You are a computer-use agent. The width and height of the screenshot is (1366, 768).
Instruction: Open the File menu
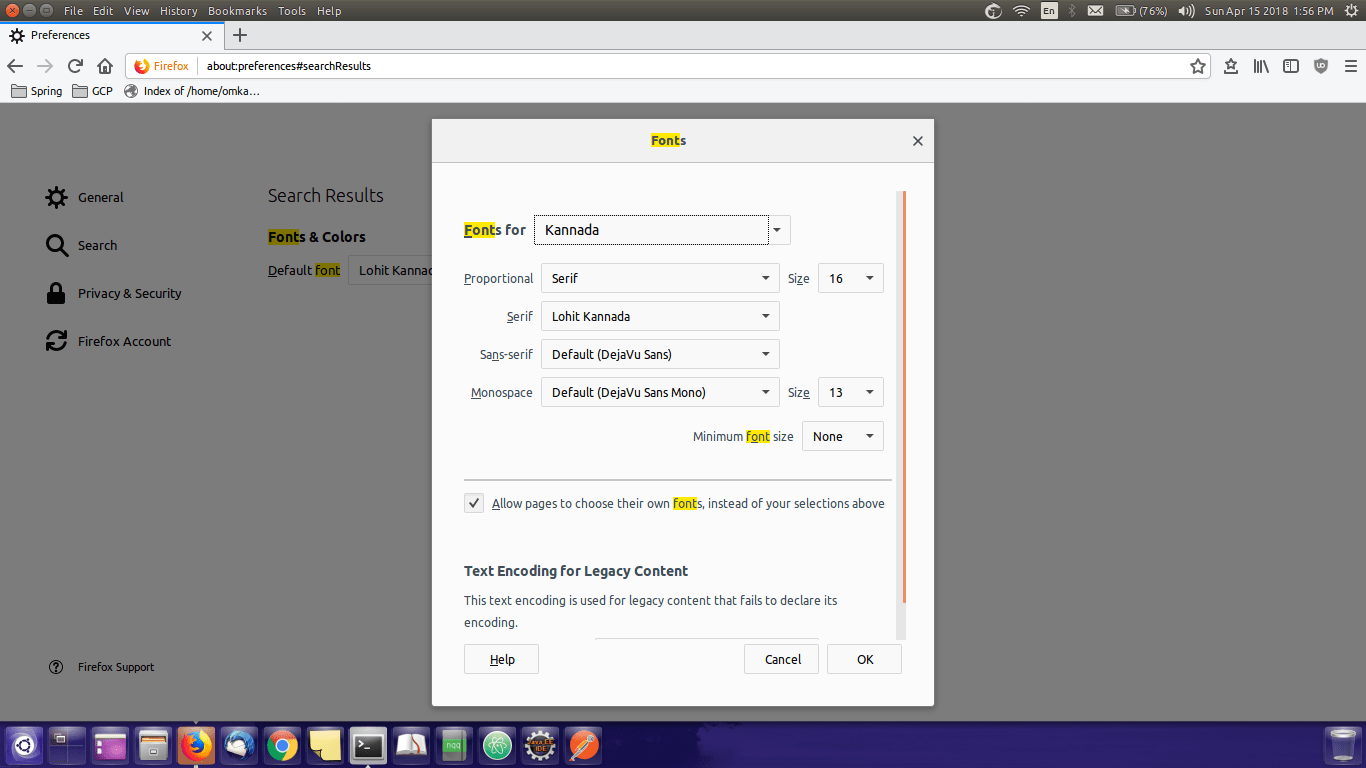click(x=73, y=11)
